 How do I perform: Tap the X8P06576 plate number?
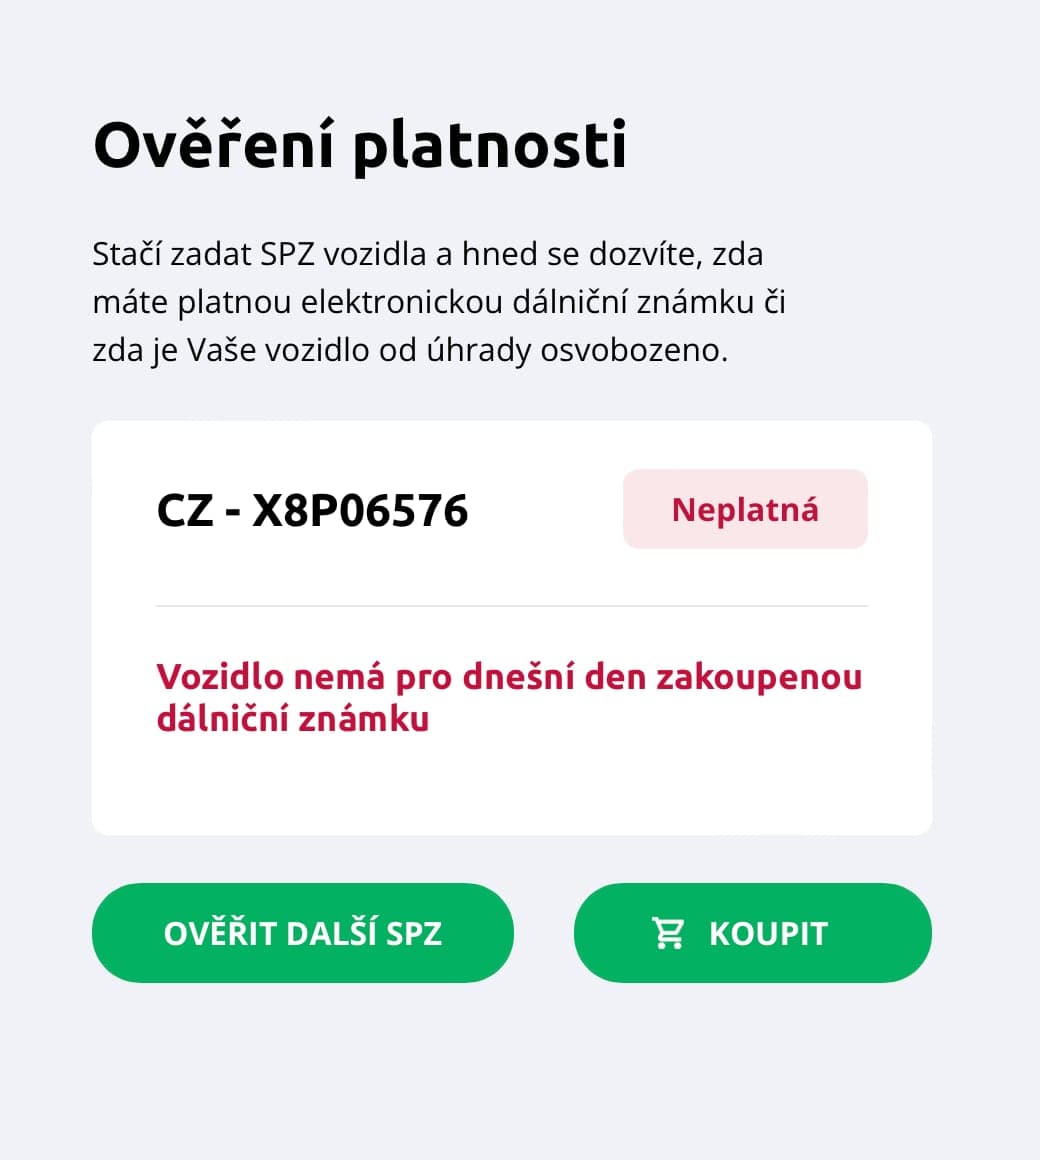(x=366, y=510)
